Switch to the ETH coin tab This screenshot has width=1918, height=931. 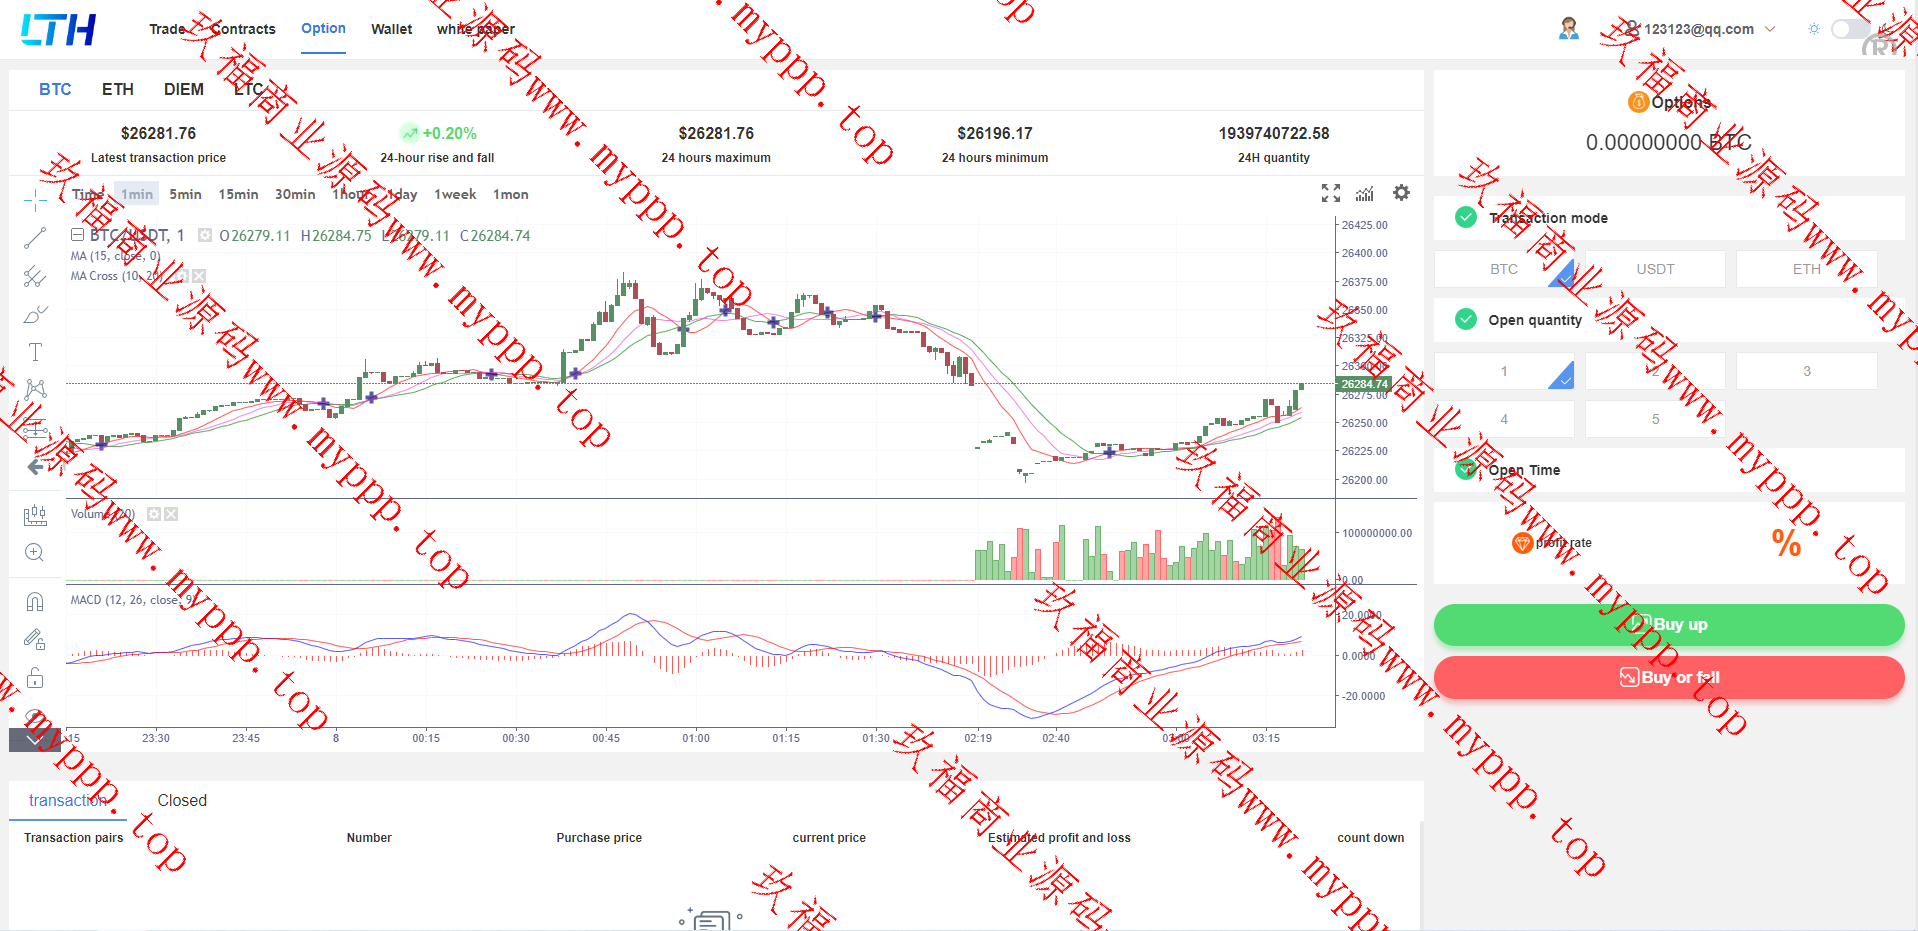point(118,89)
